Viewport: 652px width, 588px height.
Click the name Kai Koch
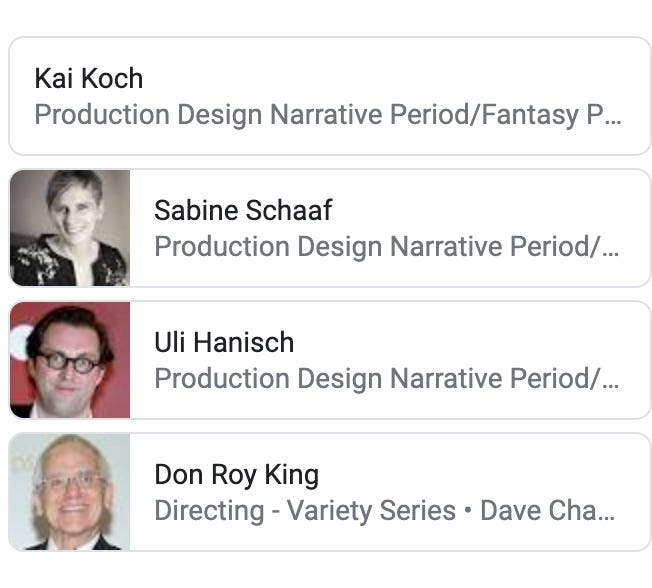[x=88, y=78]
